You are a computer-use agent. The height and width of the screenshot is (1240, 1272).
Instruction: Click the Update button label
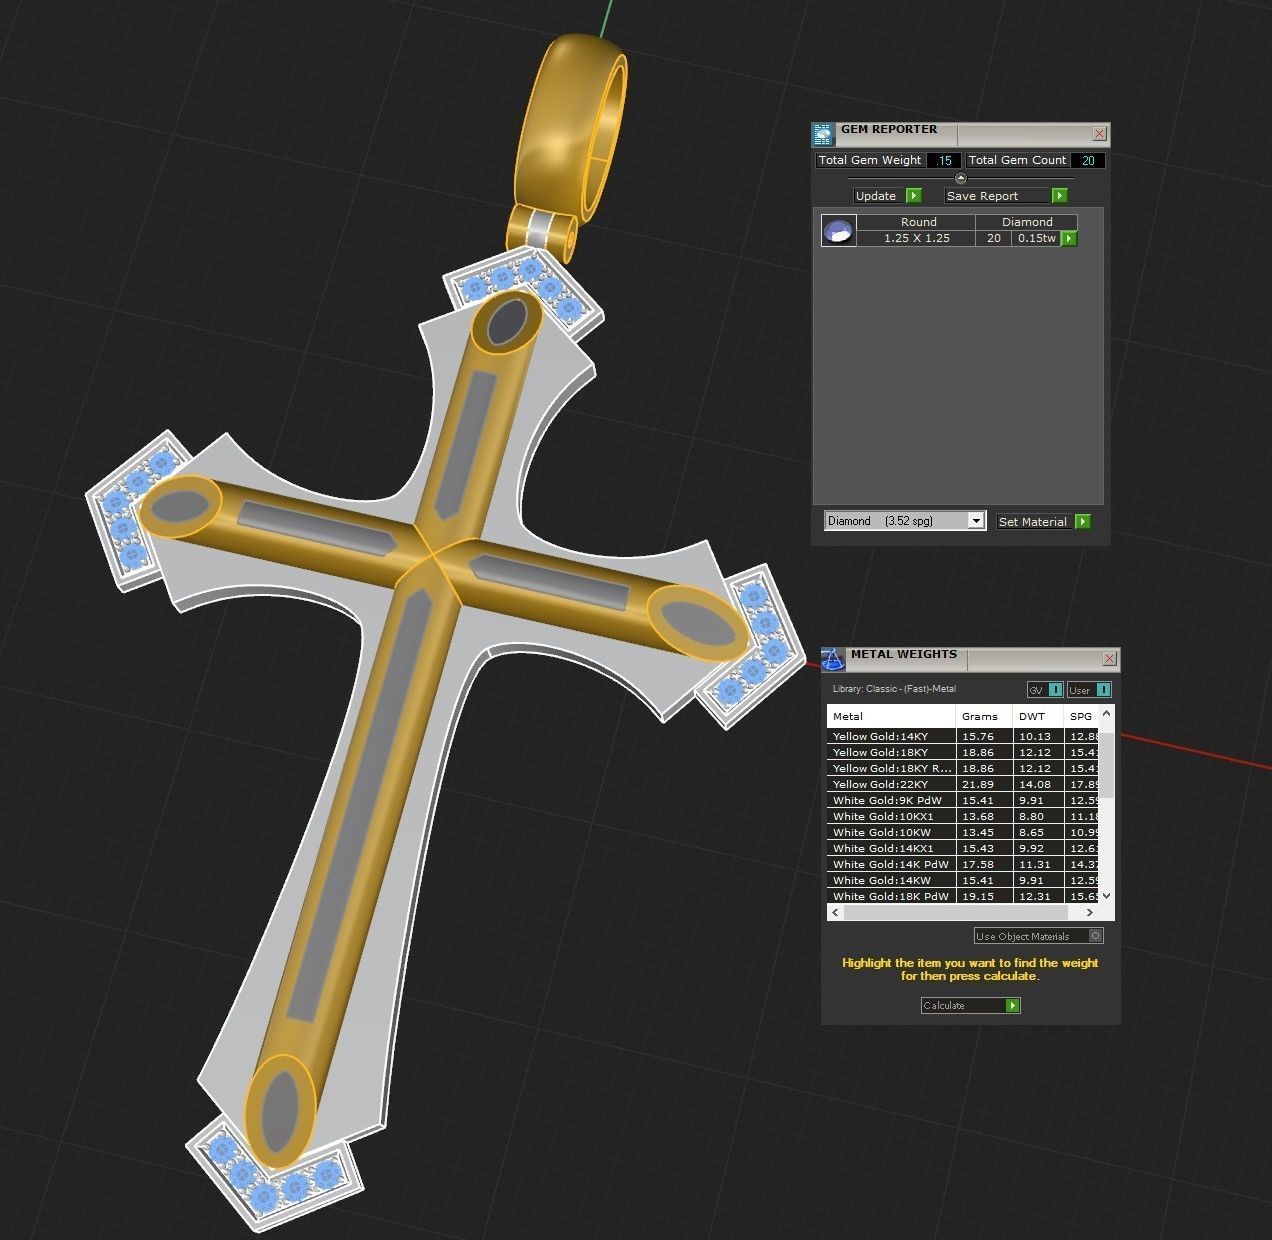coord(876,196)
